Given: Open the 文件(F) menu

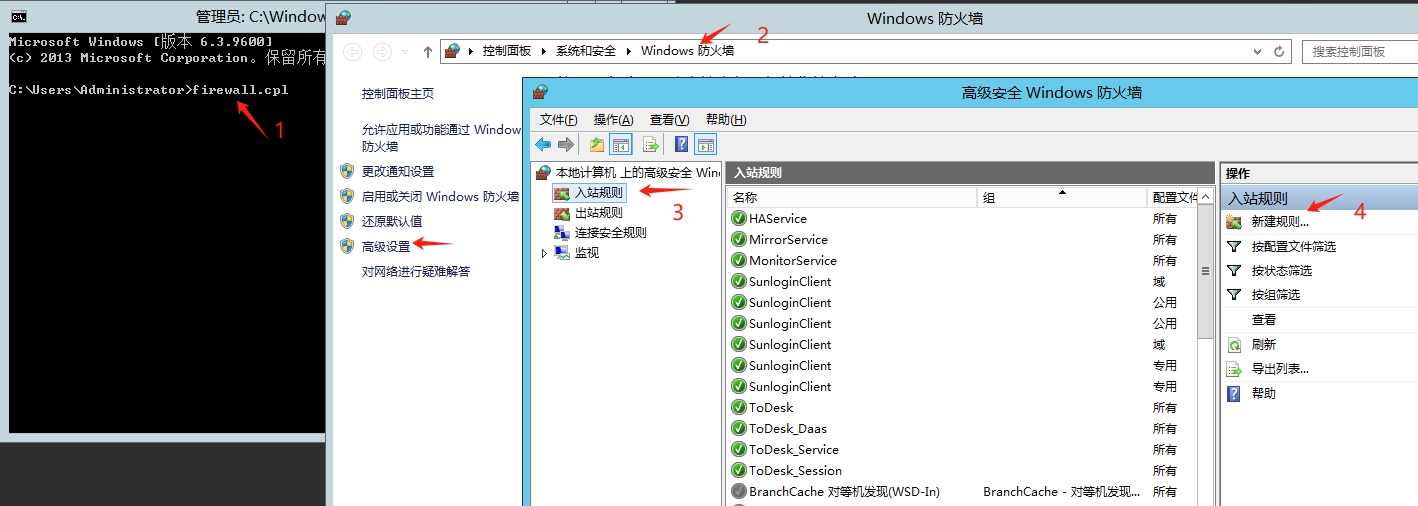Looking at the screenshot, I should tap(559, 119).
